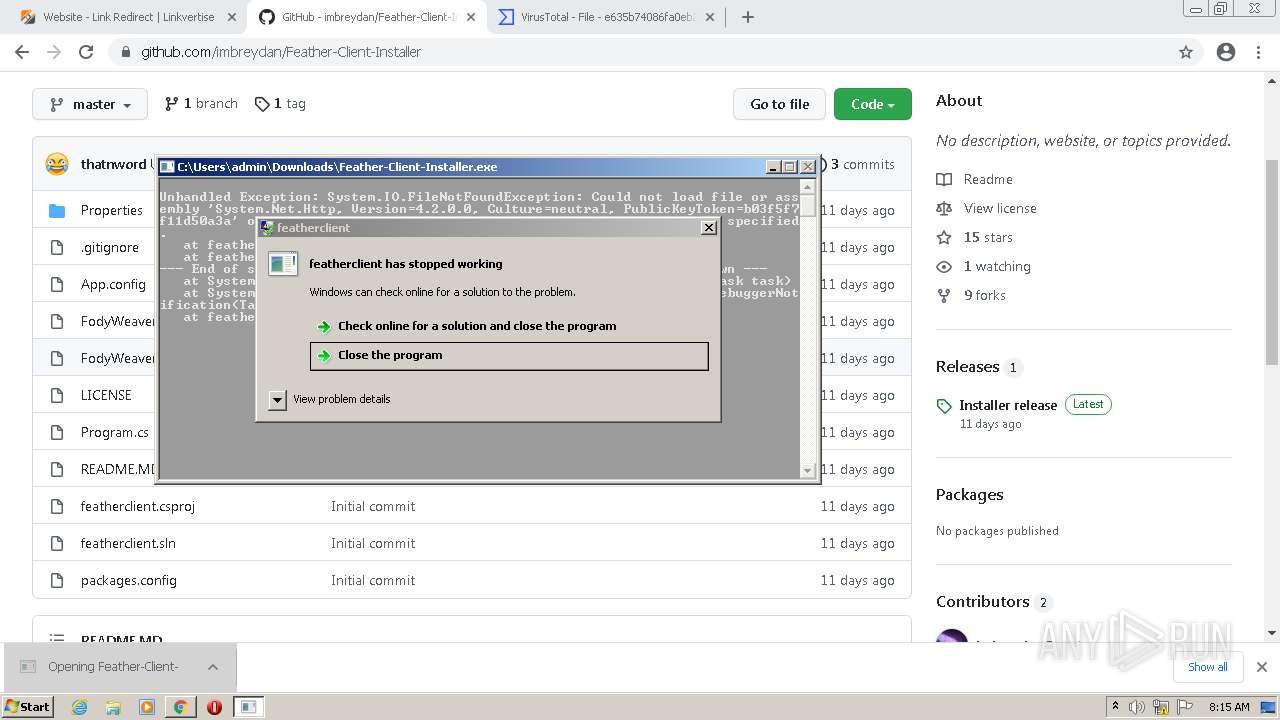Expand the master branch dropdown
Screen dimensions: 1280x720
coord(90,104)
